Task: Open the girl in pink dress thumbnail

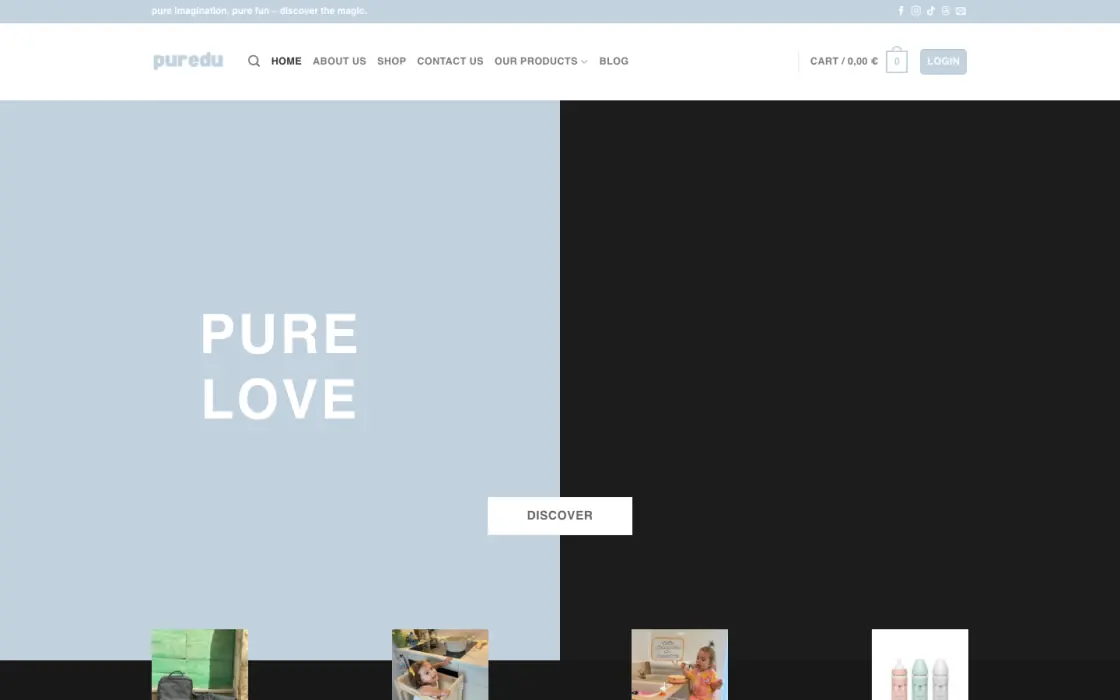Action: tap(679, 664)
